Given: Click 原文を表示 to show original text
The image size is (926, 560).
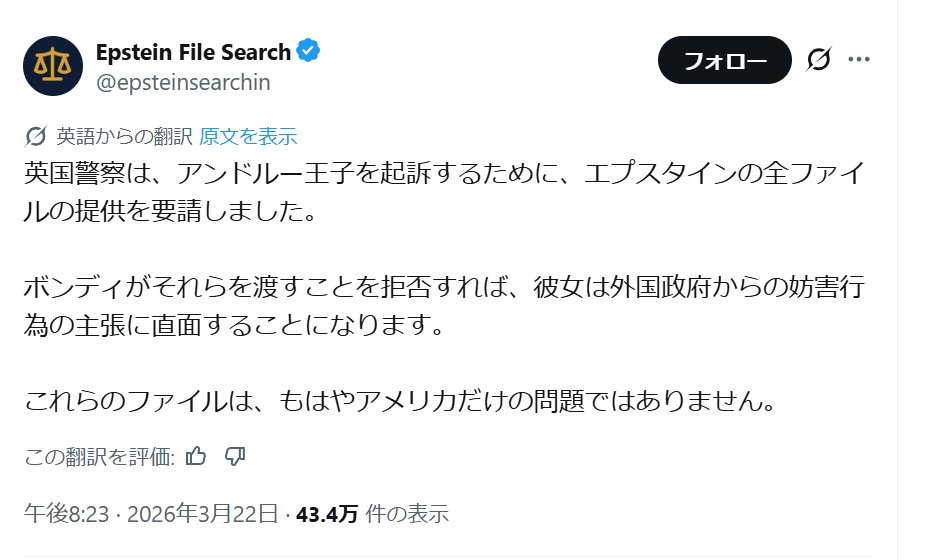Looking at the screenshot, I should (248, 136).
